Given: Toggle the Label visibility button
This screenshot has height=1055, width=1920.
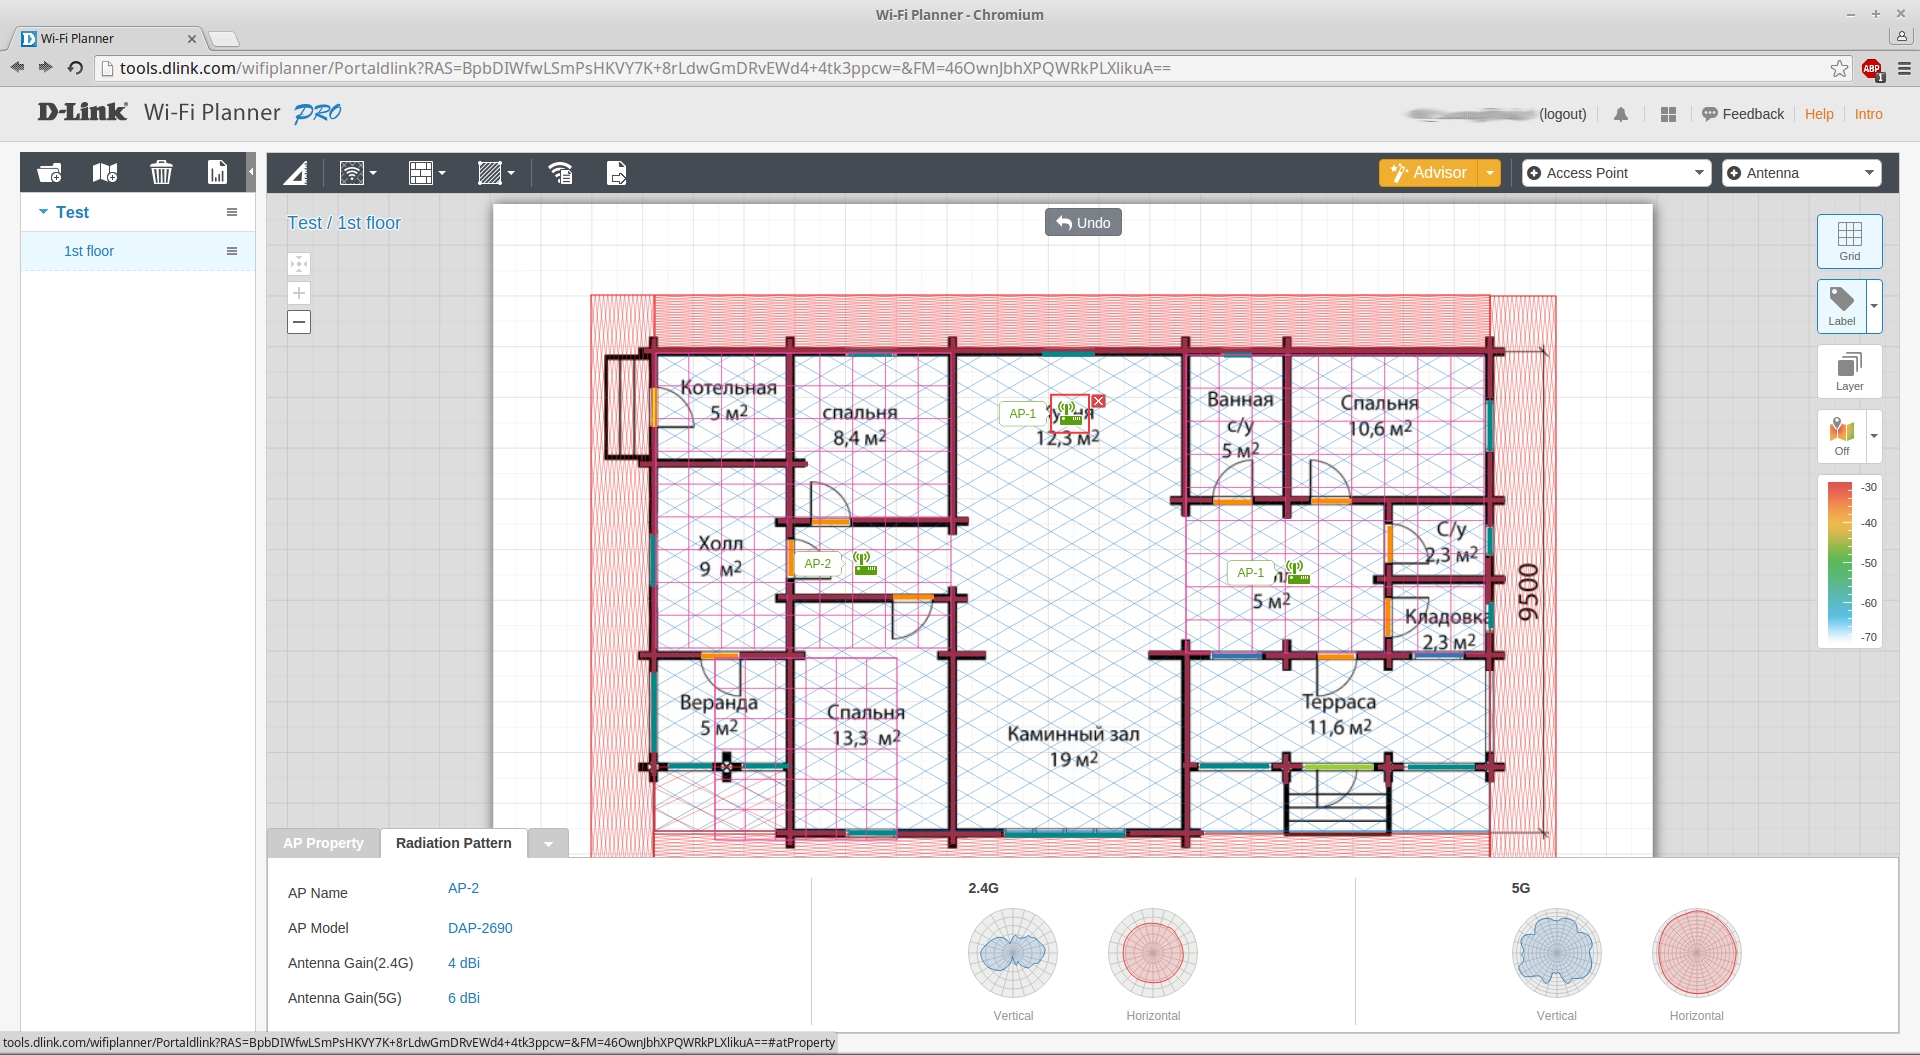Looking at the screenshot, I should point(1841,306).
